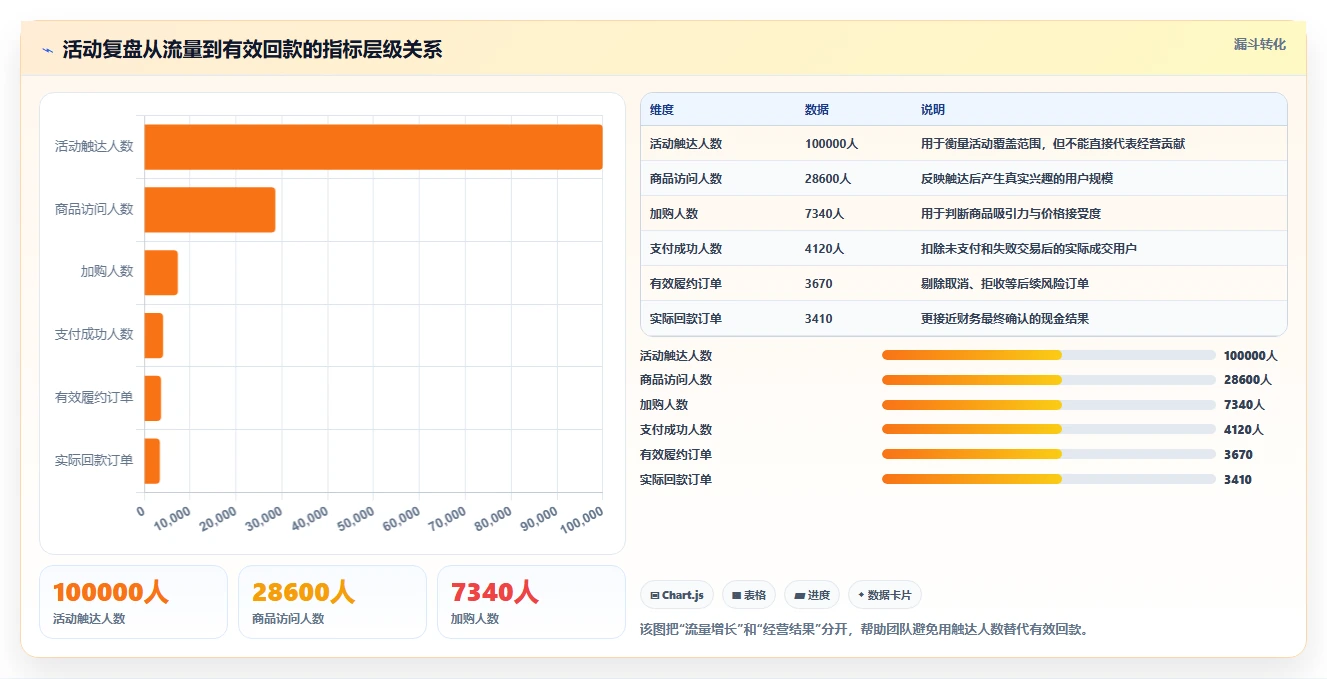Select the 数据卡片 chip
The width and height of the screenshot is (1327, 679).
[x=885, y=595]
